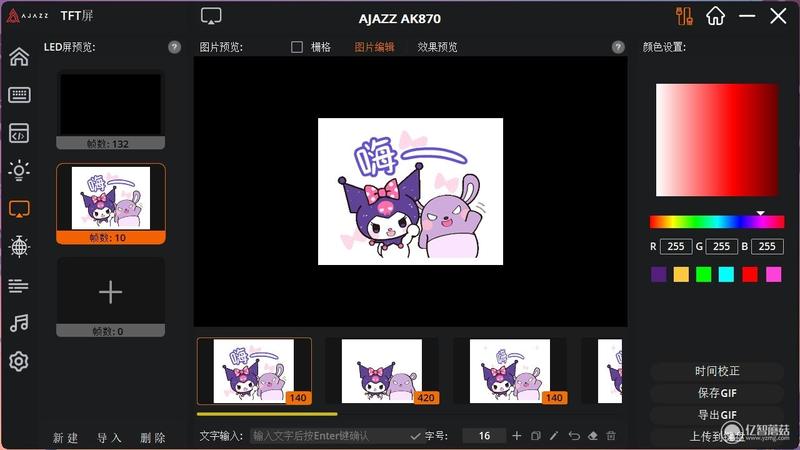Open the lighting settings sidebar icon

tap(19, 170)
